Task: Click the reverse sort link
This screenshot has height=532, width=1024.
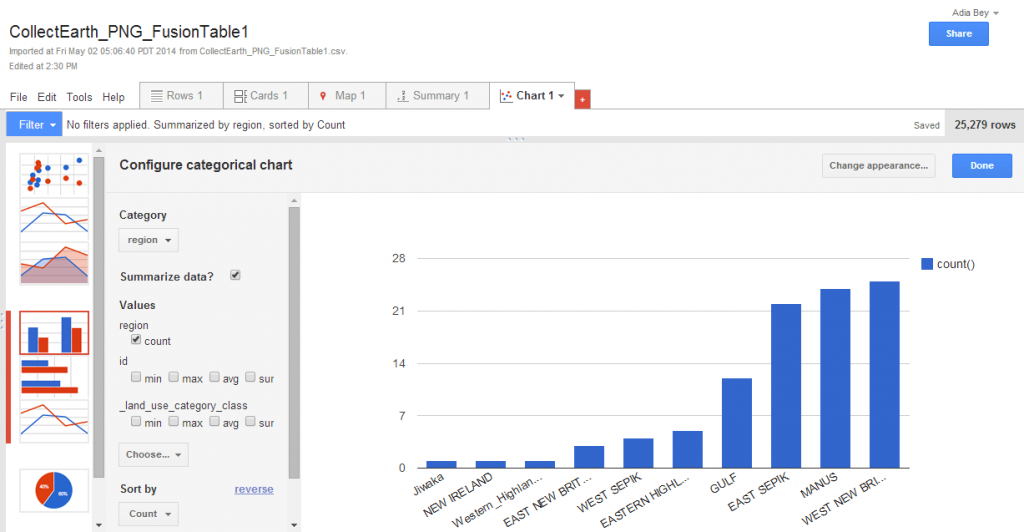Action: [x=254, y=489]
